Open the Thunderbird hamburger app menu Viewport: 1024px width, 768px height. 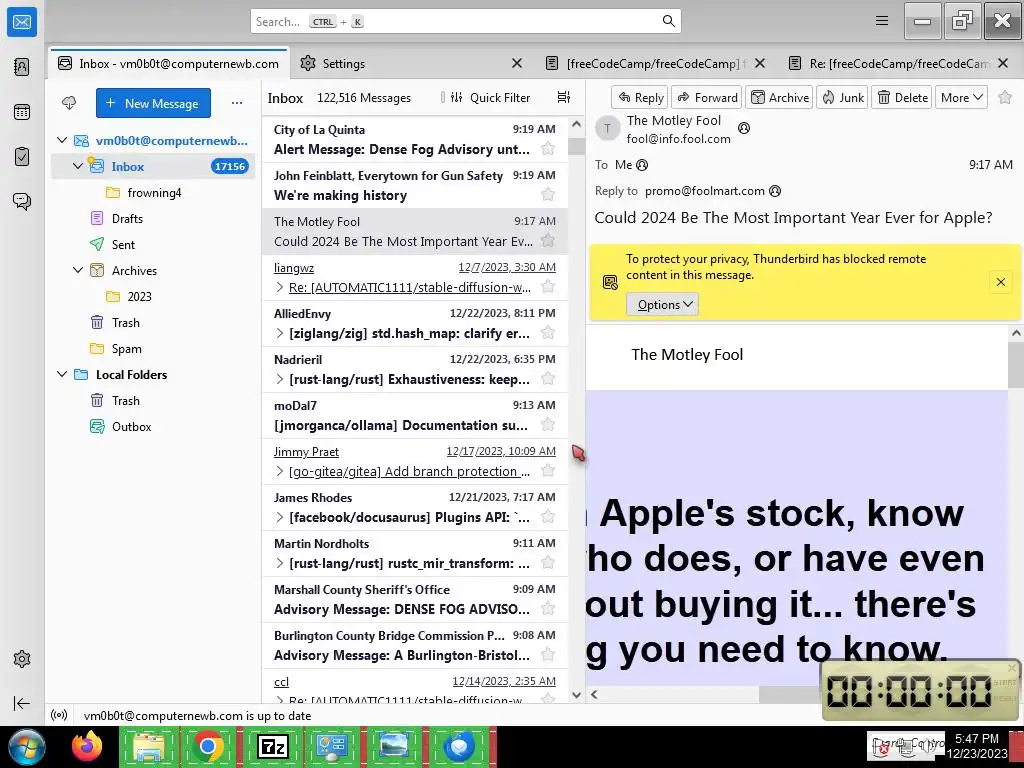[882, 21]
